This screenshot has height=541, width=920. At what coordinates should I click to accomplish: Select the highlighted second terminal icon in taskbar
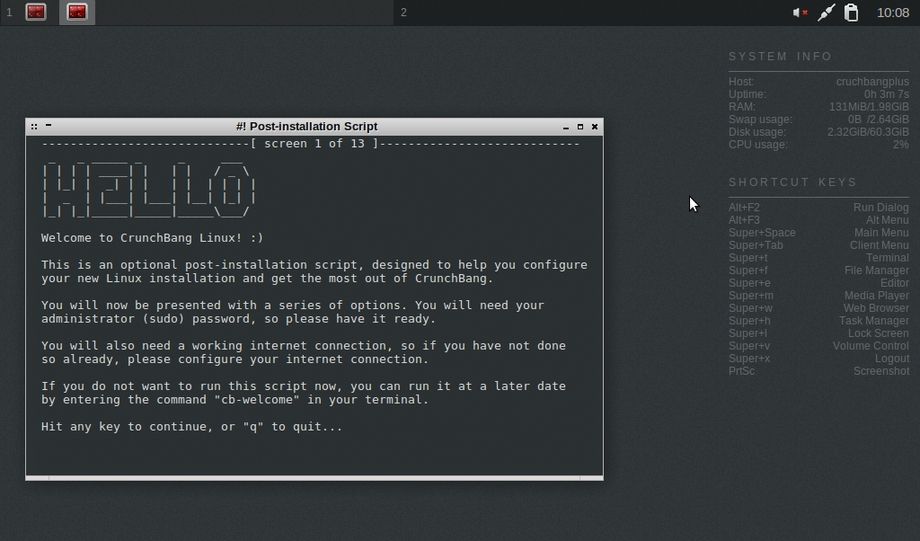pos(77,12)
